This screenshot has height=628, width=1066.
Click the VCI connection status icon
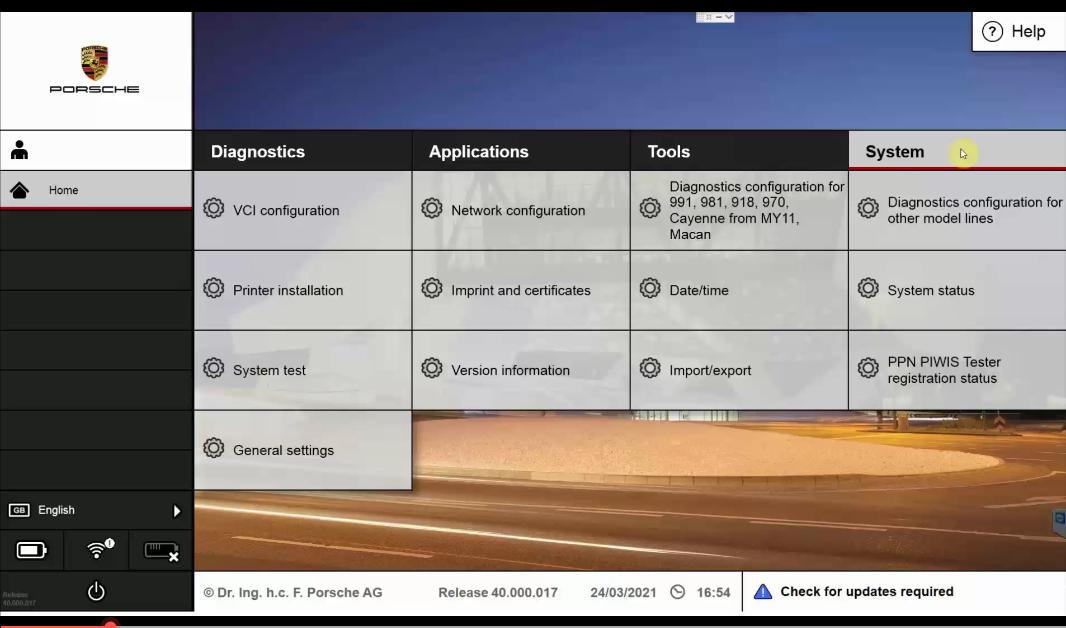coord(161,550)
